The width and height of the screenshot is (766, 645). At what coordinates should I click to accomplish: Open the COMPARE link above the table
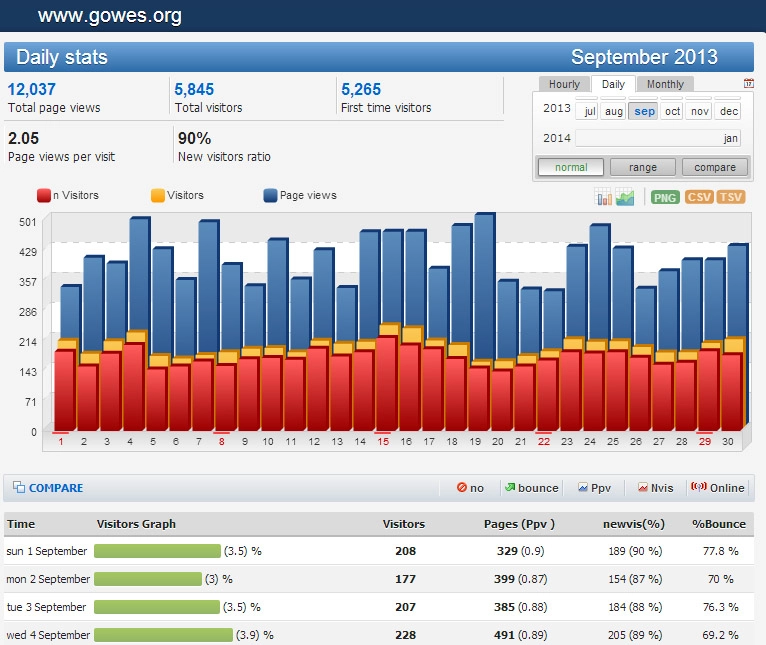pos(49,488)
